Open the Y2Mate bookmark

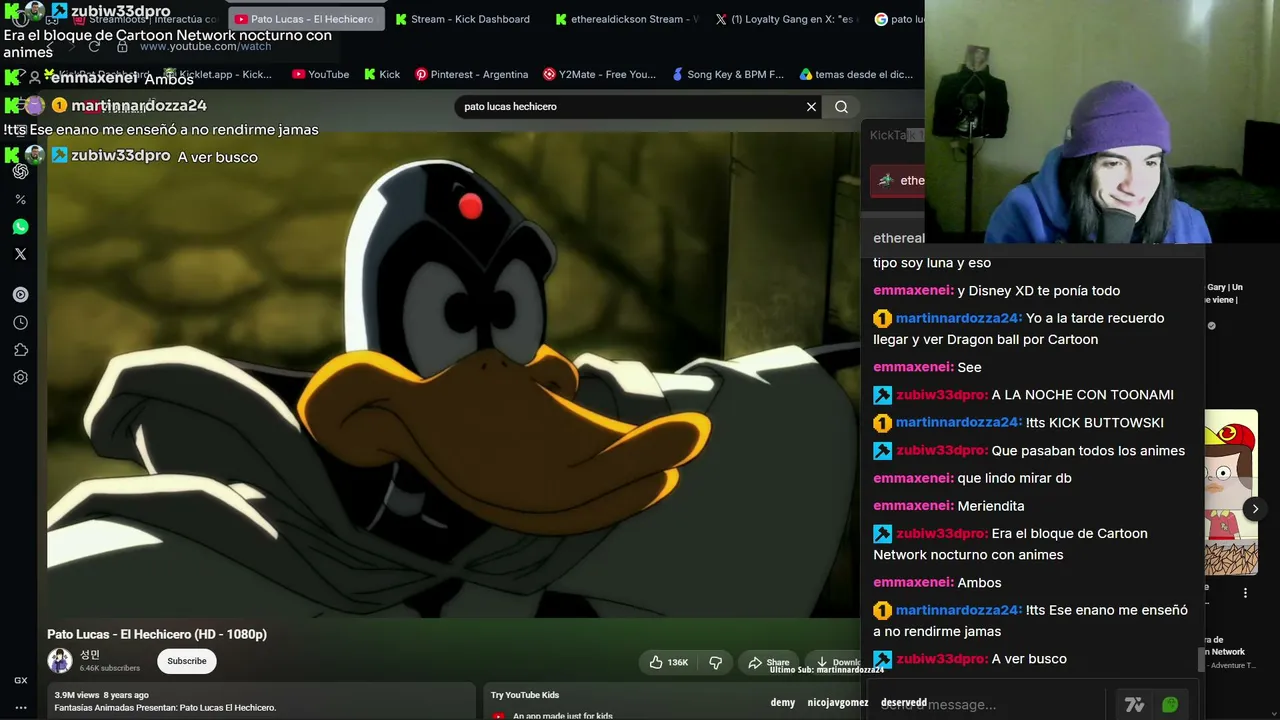pos(599,74)
